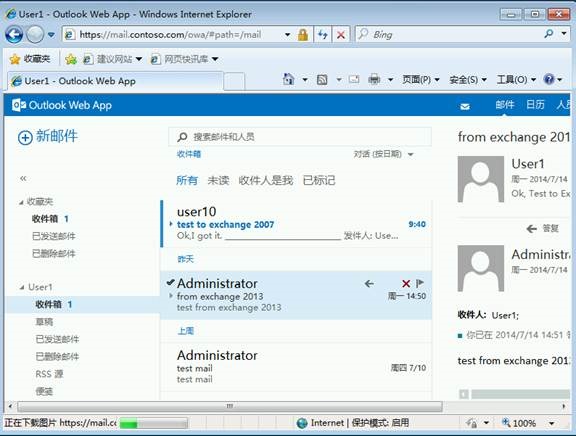Open the 草稿 drafts folder
The width and height of the screenshot is (576, 436).
point(44,322)
